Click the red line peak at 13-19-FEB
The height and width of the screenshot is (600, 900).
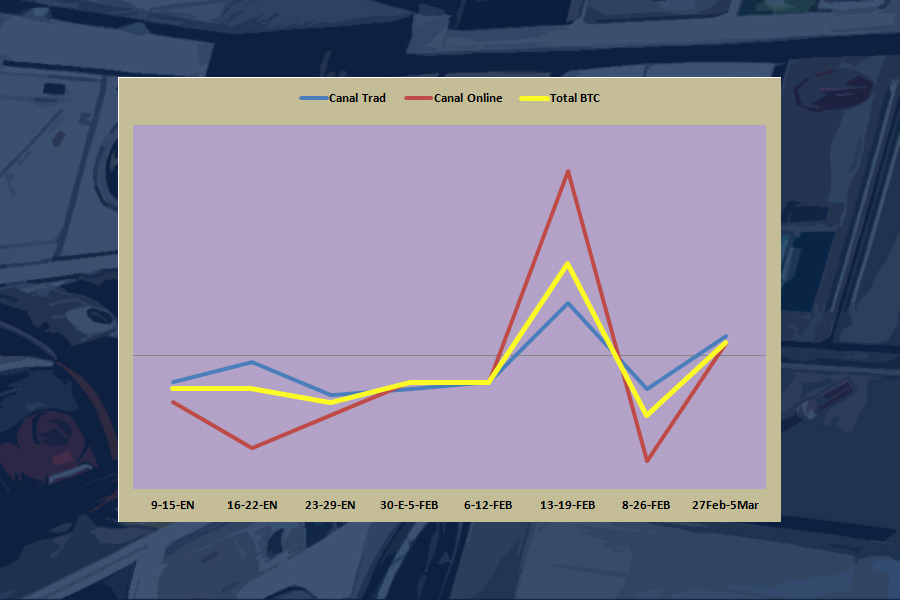tap(568, 172)
